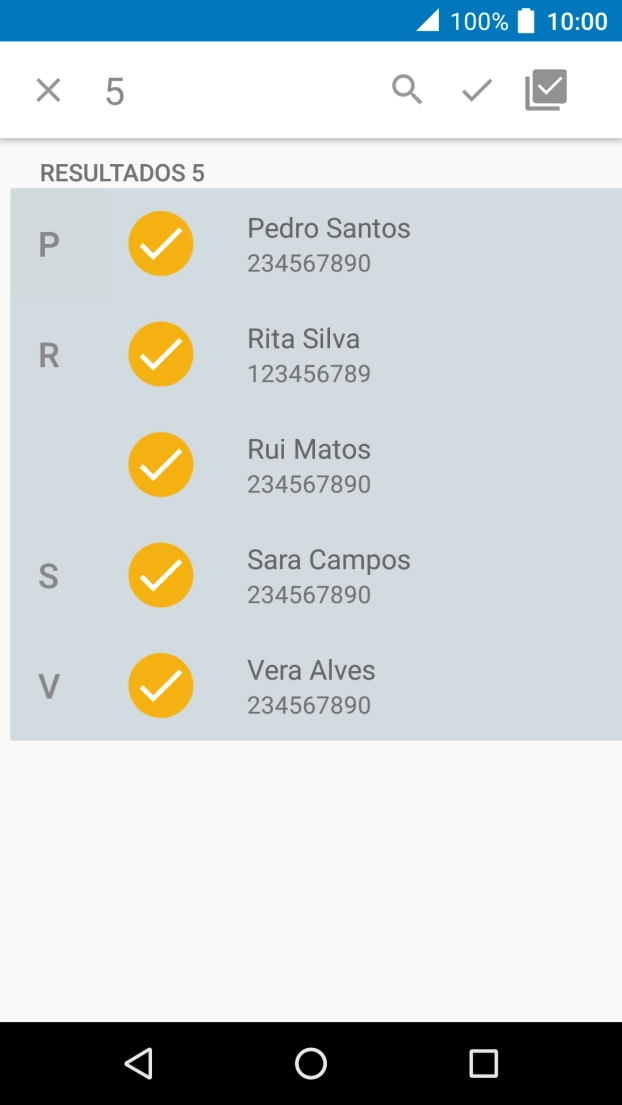This screenshot has width=622, height=1105.
Task: Tap the RESULTADOS 5 header
Action: [x=121, y=172]
